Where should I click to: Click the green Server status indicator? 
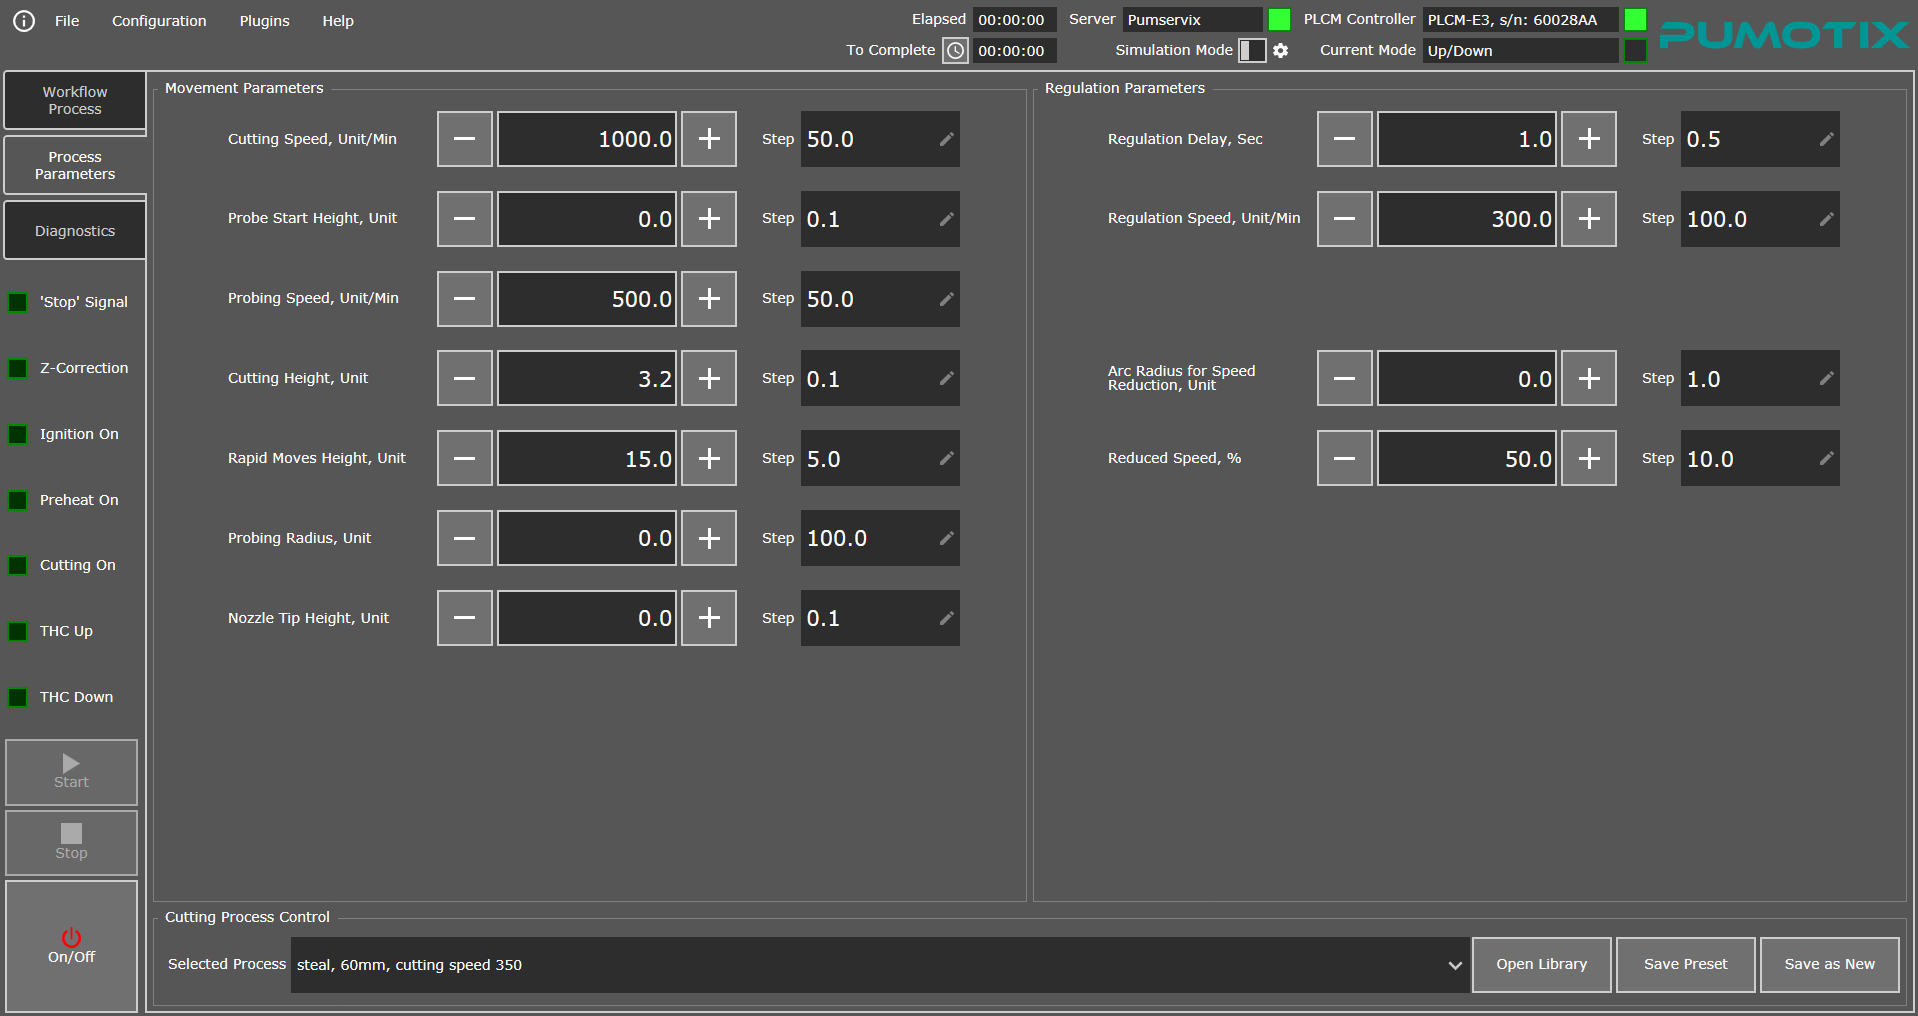pos(1279,19)
